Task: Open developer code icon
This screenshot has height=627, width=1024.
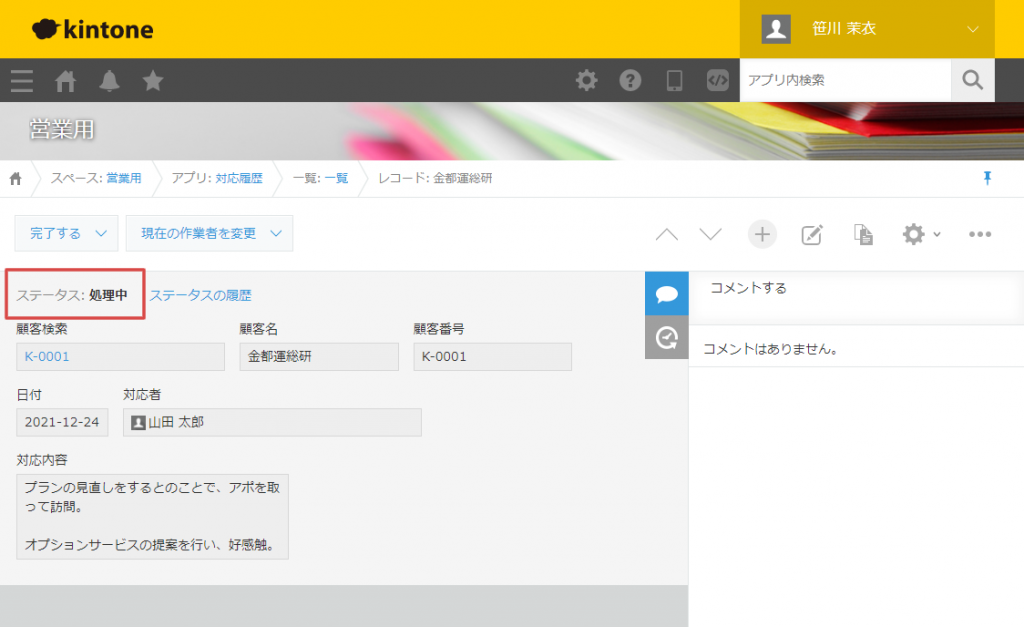Action: click(x=718, y=80)
